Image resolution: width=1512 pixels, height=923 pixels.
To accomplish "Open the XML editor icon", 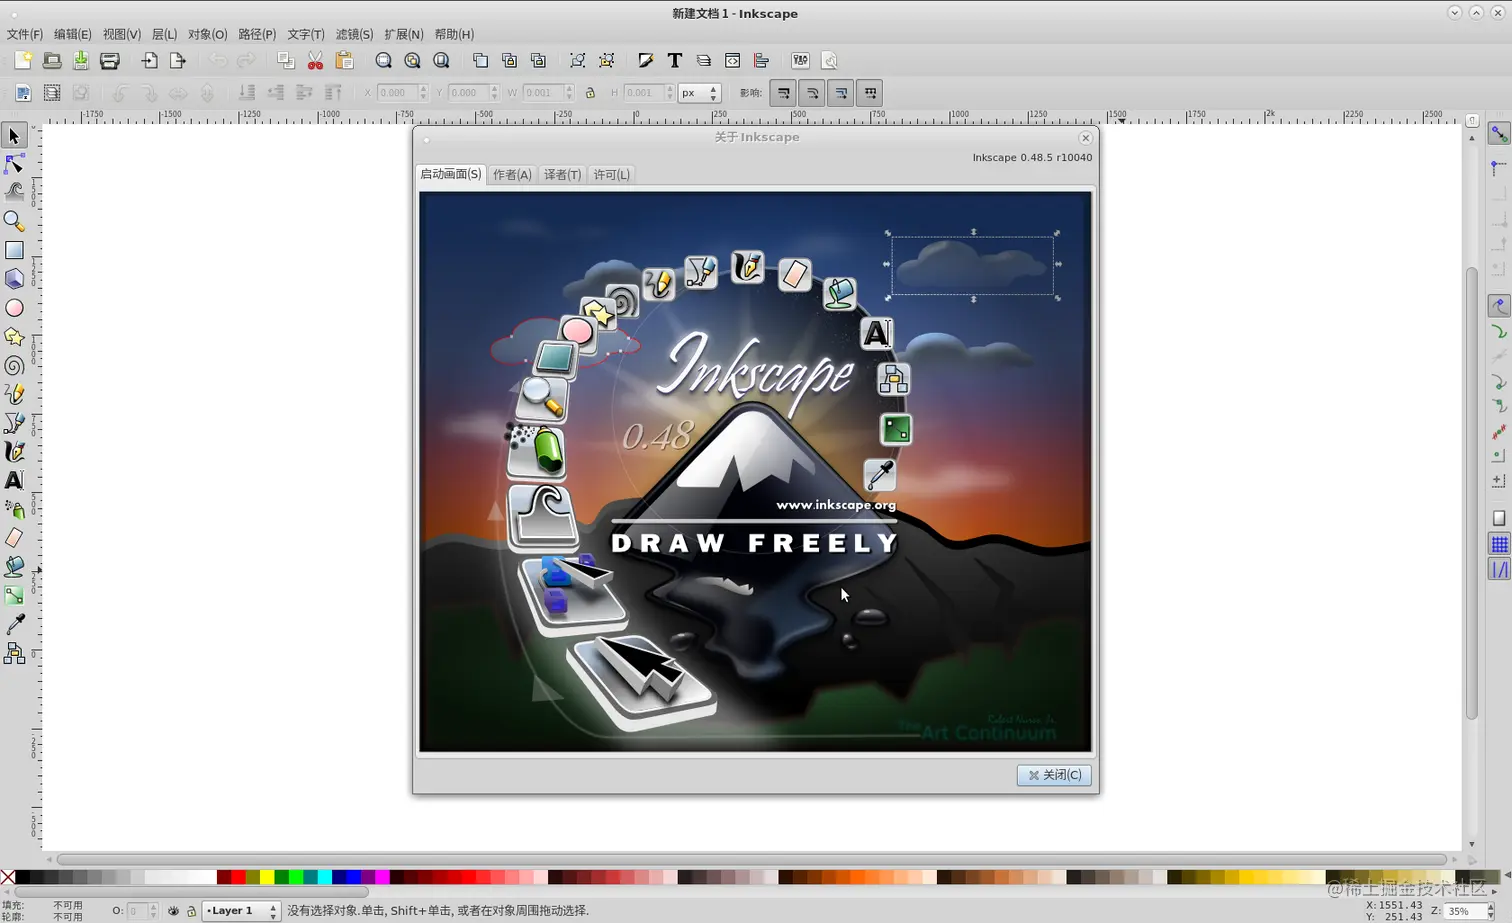I will point(732,61).
